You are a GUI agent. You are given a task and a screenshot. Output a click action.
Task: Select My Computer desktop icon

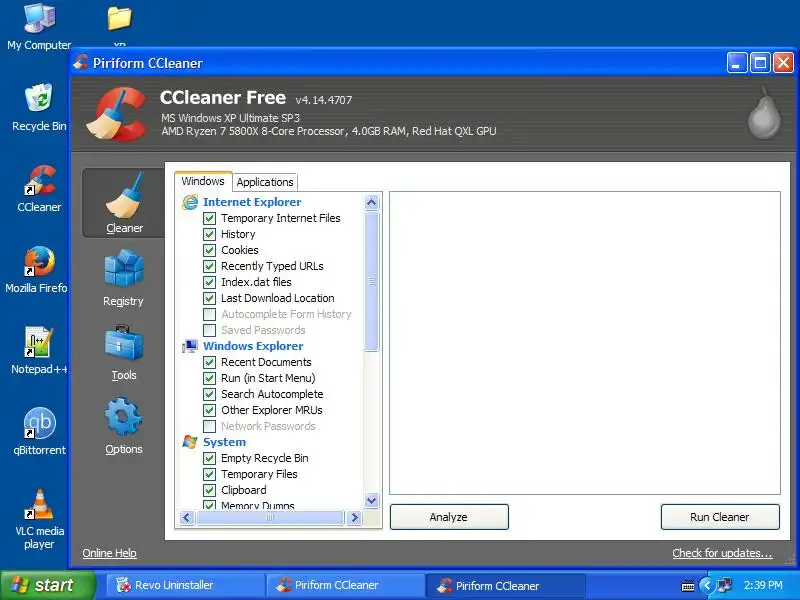pos(39,27)
